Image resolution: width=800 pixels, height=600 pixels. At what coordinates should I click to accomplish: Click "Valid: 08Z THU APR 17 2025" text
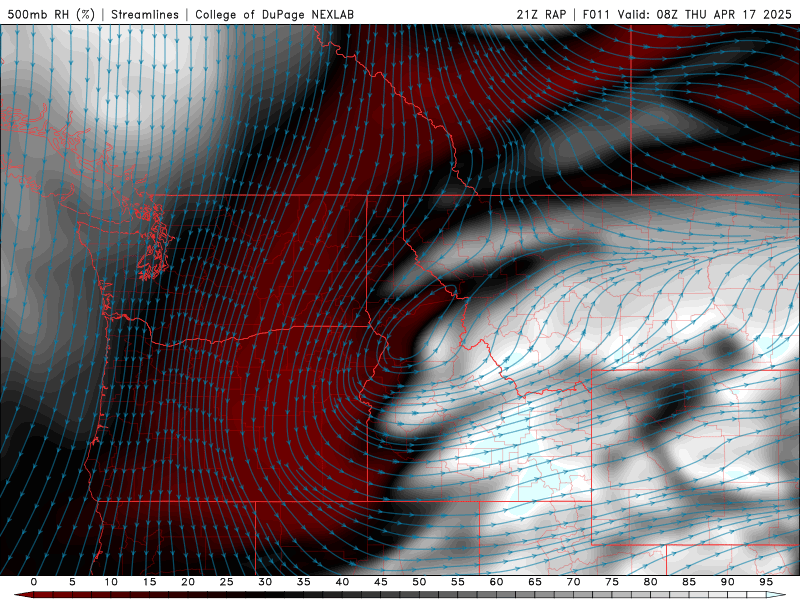coord(705,14)
